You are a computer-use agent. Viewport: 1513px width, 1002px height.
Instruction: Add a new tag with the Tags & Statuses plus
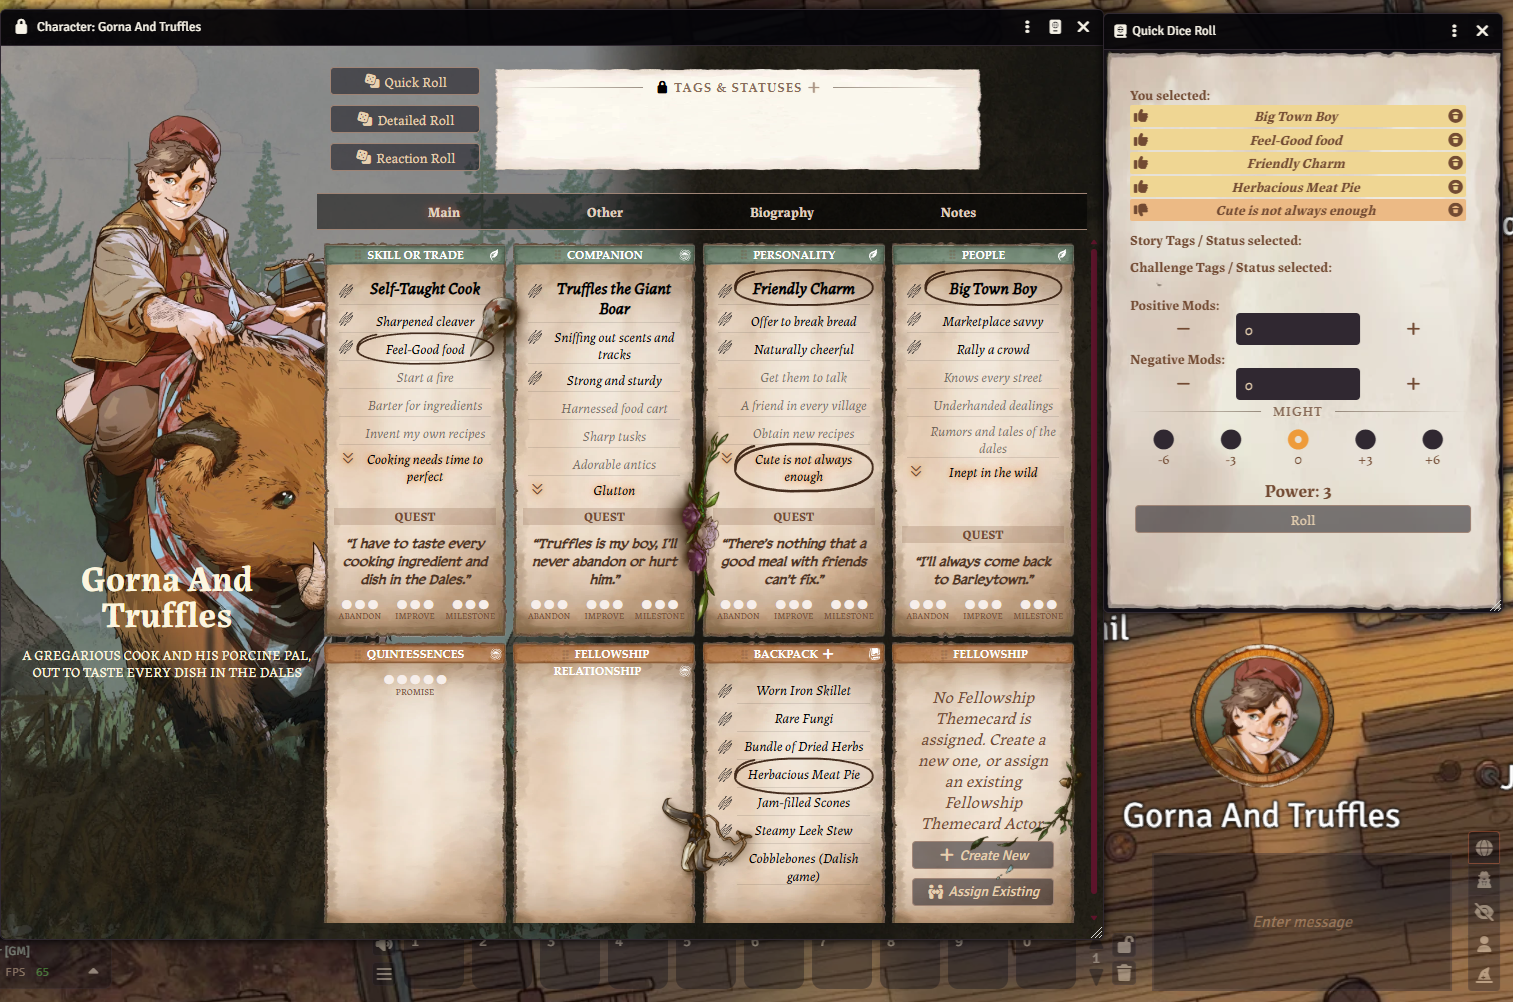(x=814, y=88)
